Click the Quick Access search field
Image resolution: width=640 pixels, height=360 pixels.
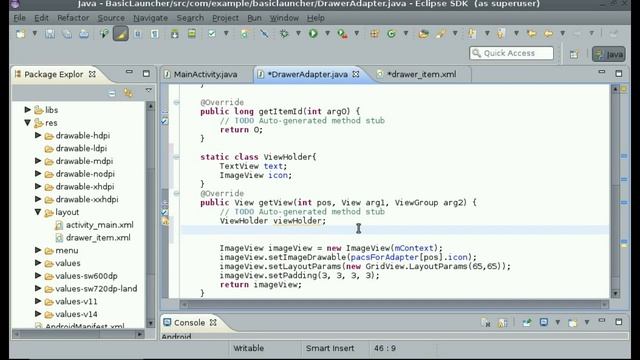point(511,53)
